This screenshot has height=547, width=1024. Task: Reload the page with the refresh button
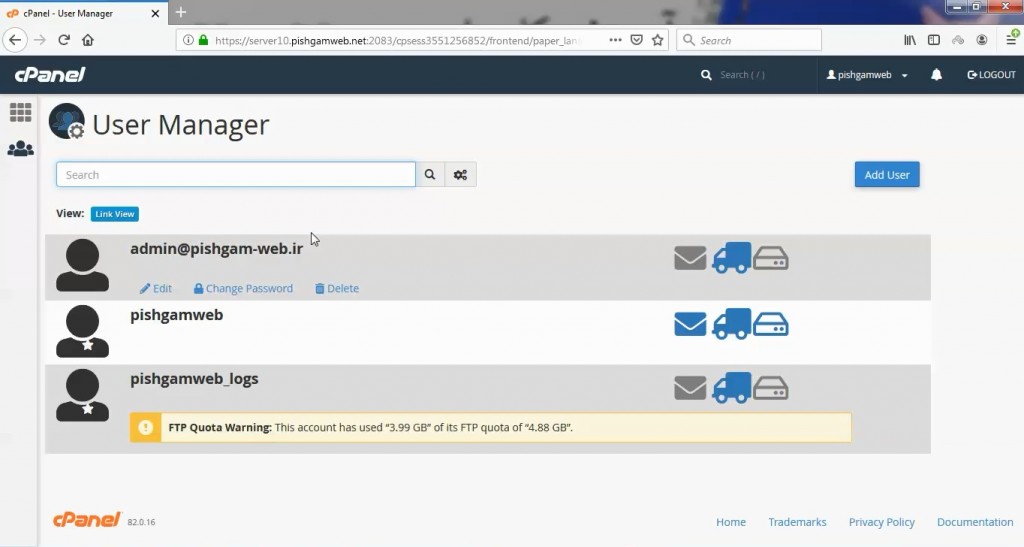tap(63, 40)
